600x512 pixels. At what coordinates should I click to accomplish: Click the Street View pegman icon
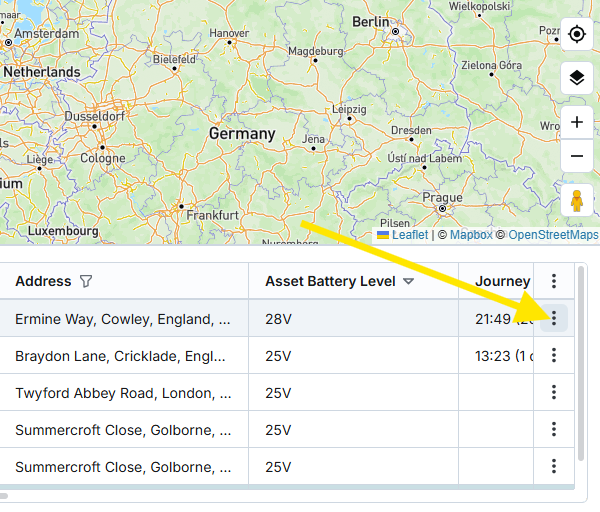(576, 201)
